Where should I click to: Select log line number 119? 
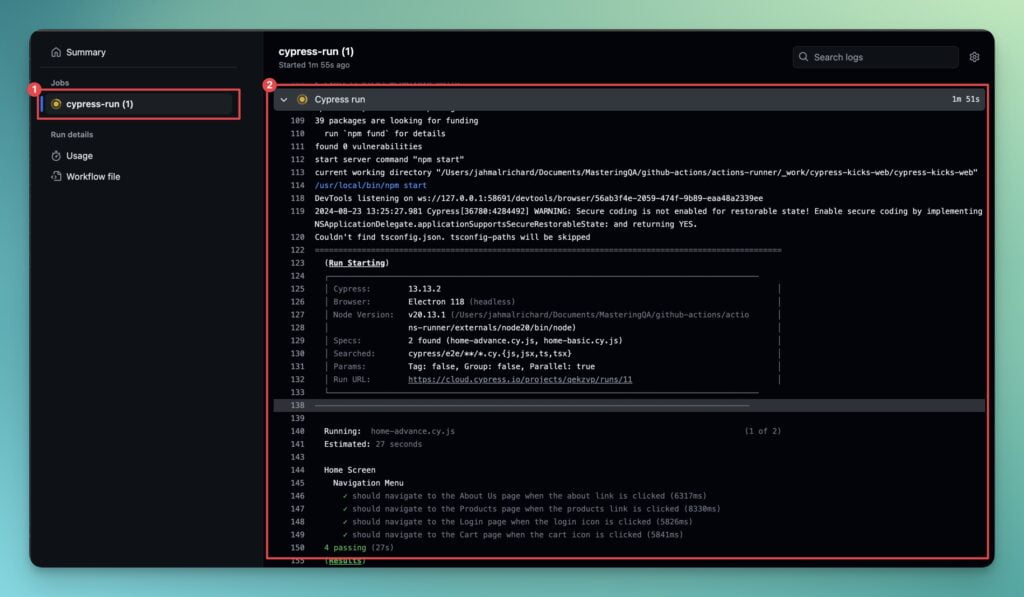[x=297, y=212]
